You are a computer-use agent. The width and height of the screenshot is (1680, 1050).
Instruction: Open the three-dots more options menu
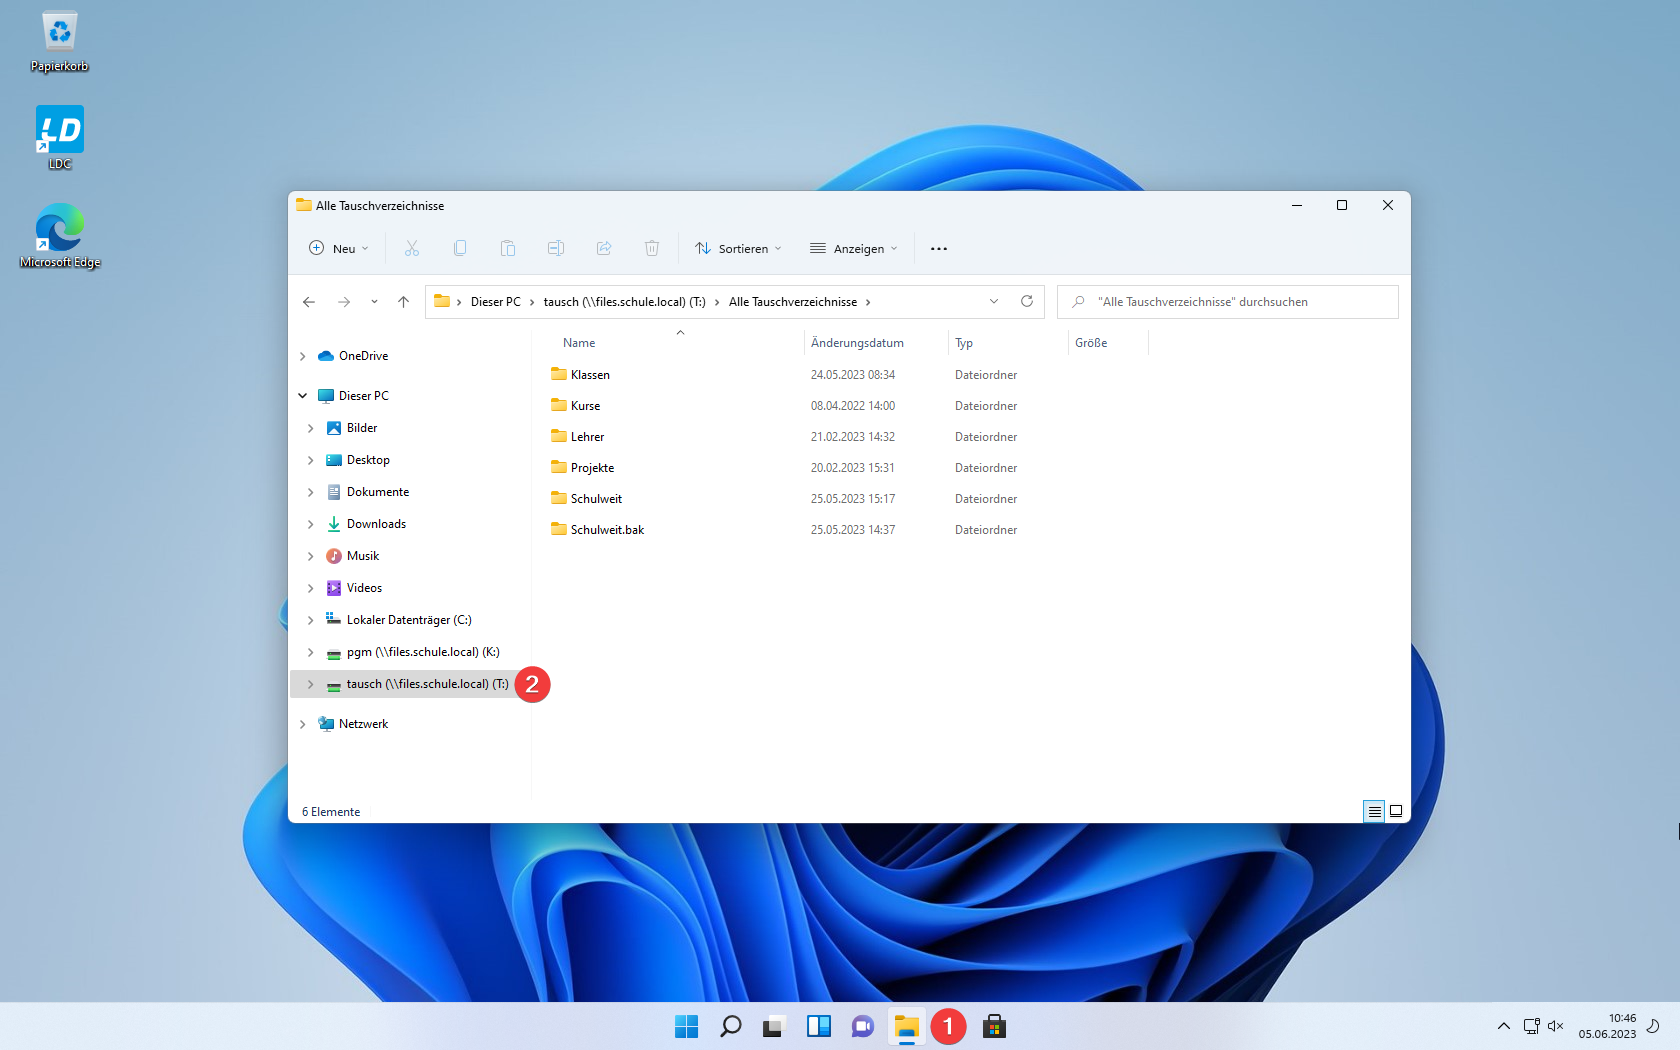pyautogui.click(x=939, y=249)
